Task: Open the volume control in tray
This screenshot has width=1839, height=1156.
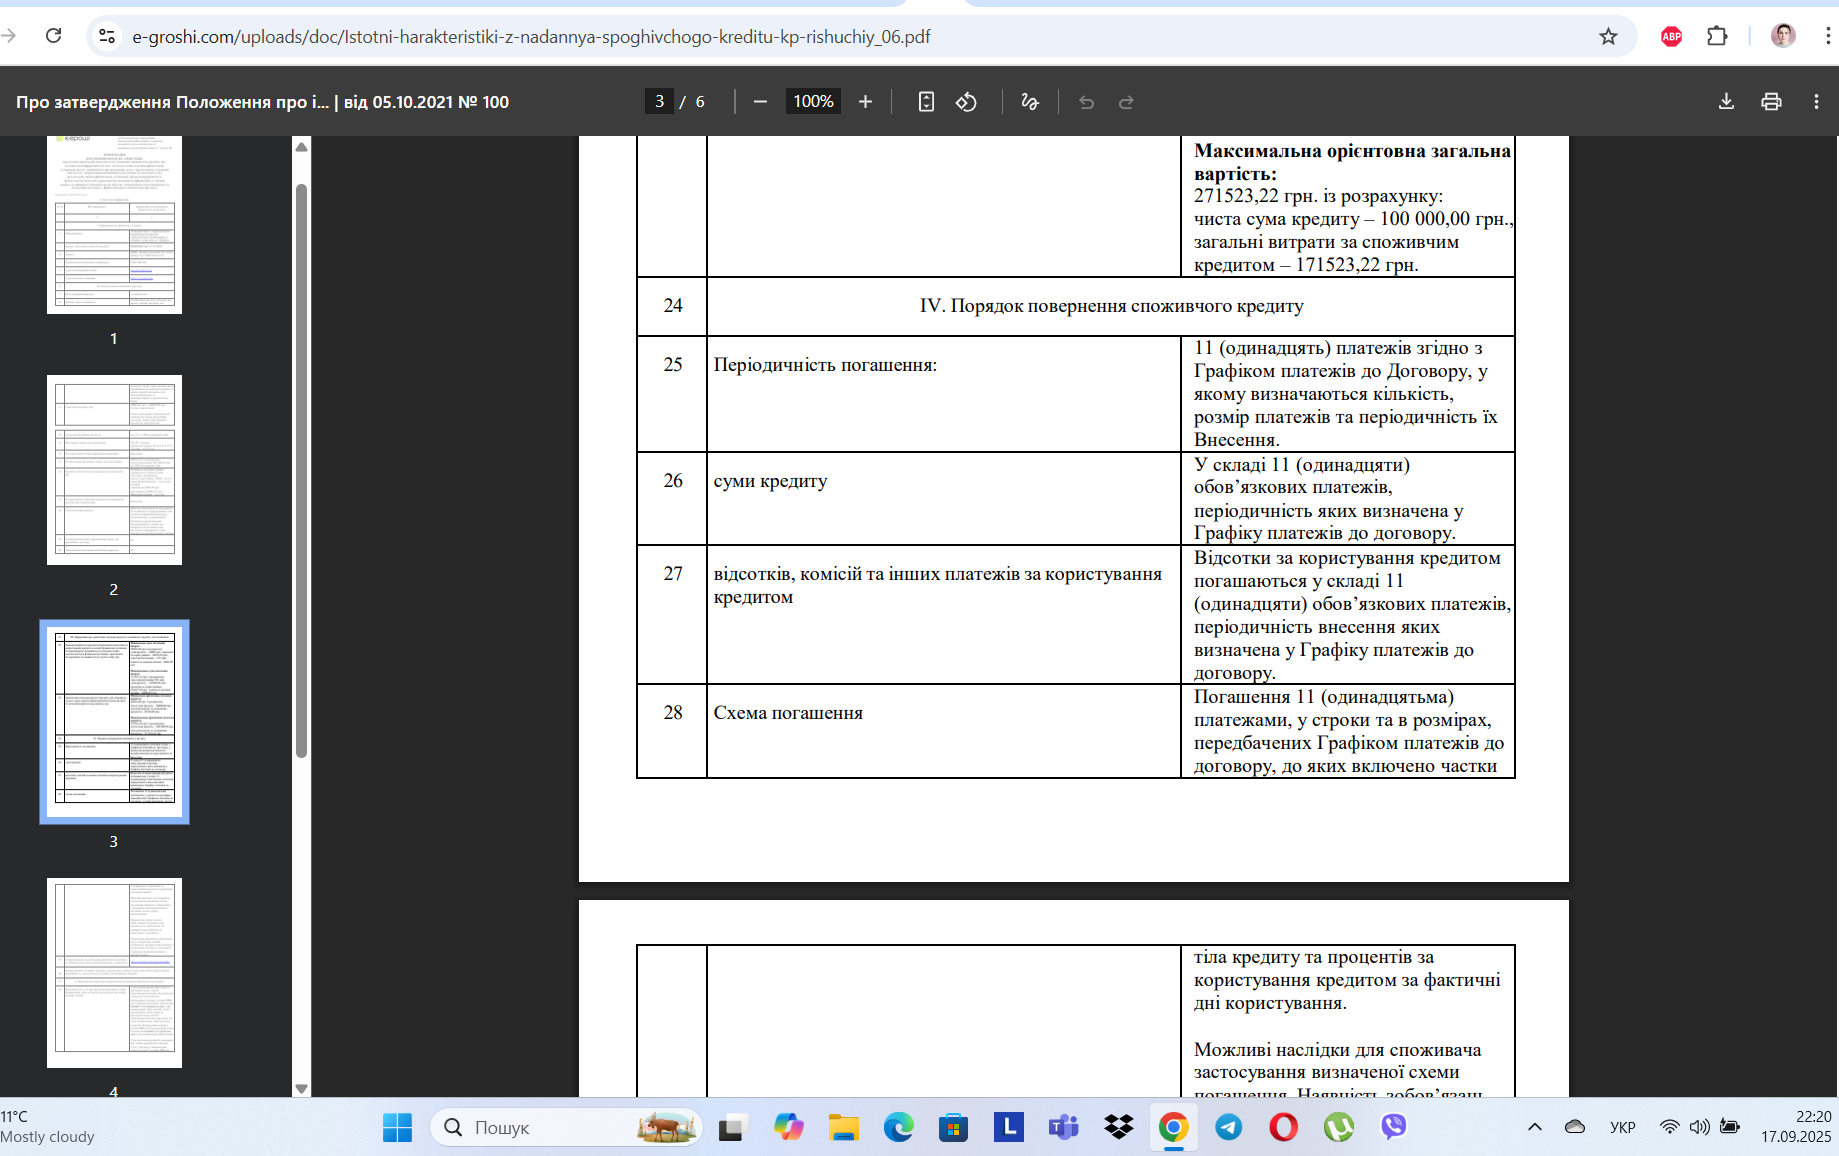Action: [1699, 1127]
